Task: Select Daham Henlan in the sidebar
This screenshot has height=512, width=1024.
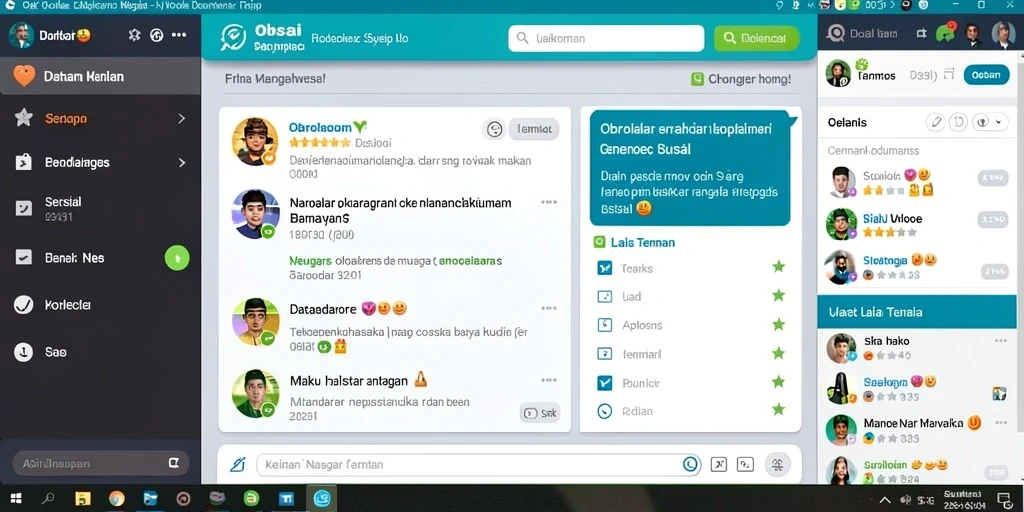Action: 101,76
